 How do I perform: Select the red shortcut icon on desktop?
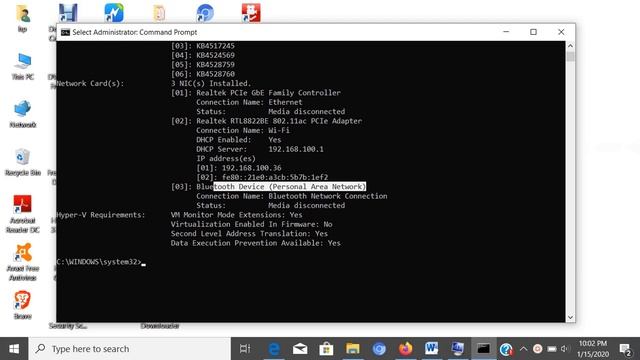pos(251,13)
